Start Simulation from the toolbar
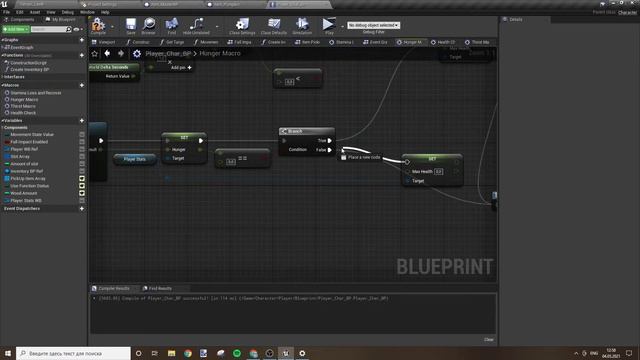The height and width of the screenshot is (360, 640). [x=302, y=25]
